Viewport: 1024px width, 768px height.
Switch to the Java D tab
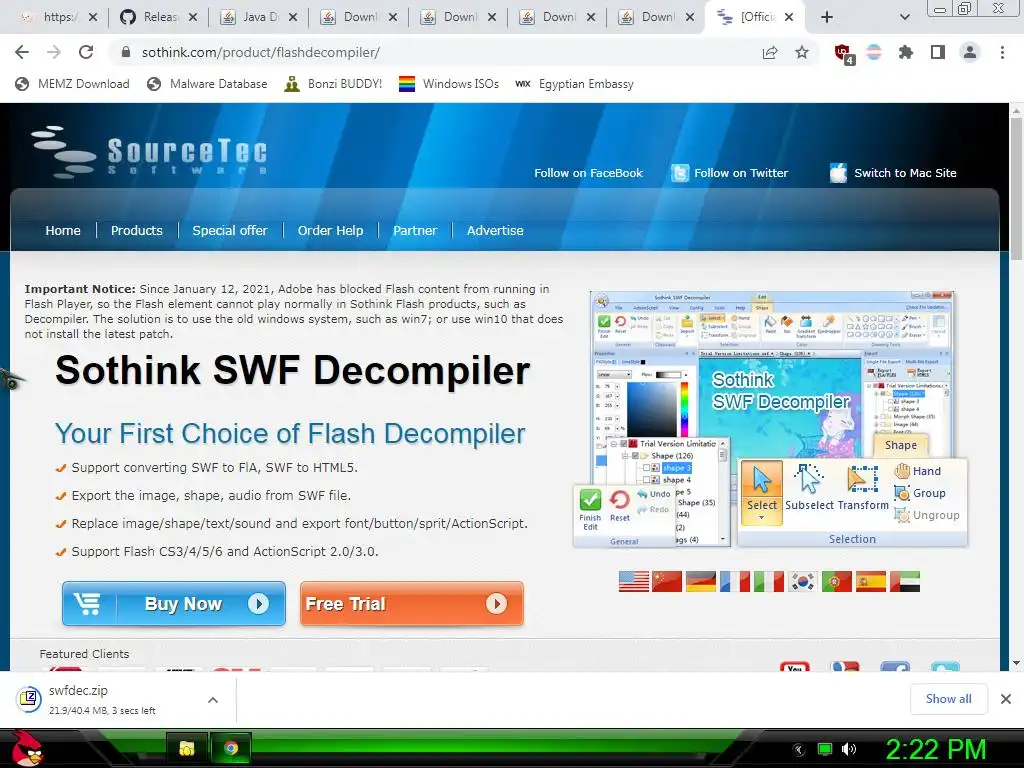tap(259, 18)
